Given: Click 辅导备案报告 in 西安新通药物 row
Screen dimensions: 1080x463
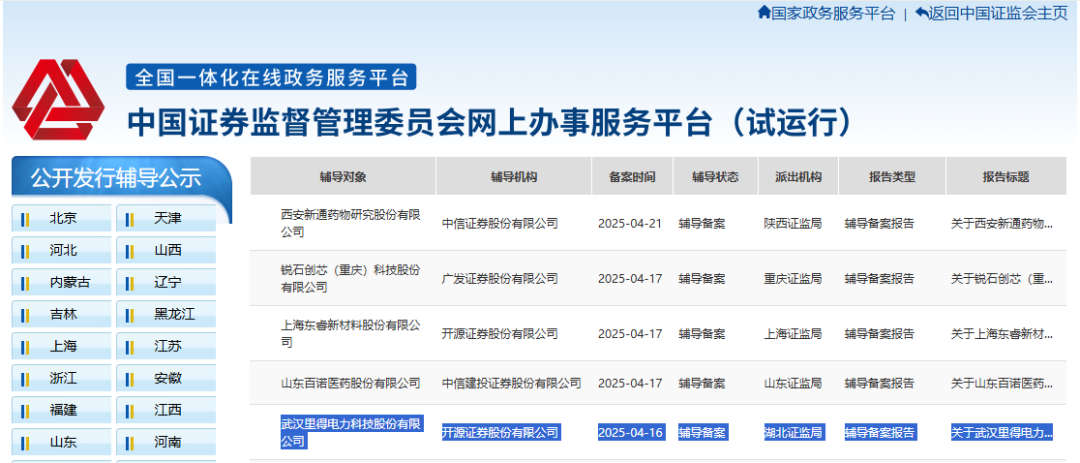Looking at the screenshot, I should (x=880, y=223).
